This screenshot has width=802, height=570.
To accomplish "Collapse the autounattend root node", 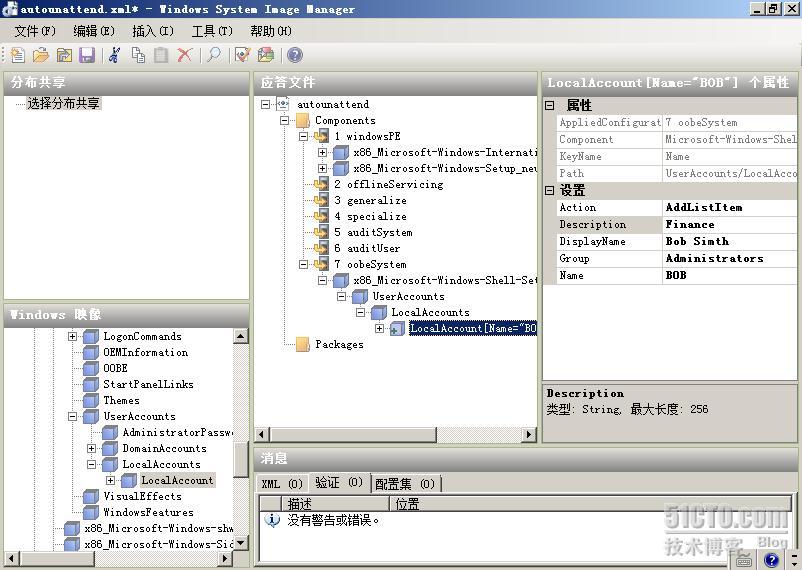I will pyautogui.click(x=265, y=104).
